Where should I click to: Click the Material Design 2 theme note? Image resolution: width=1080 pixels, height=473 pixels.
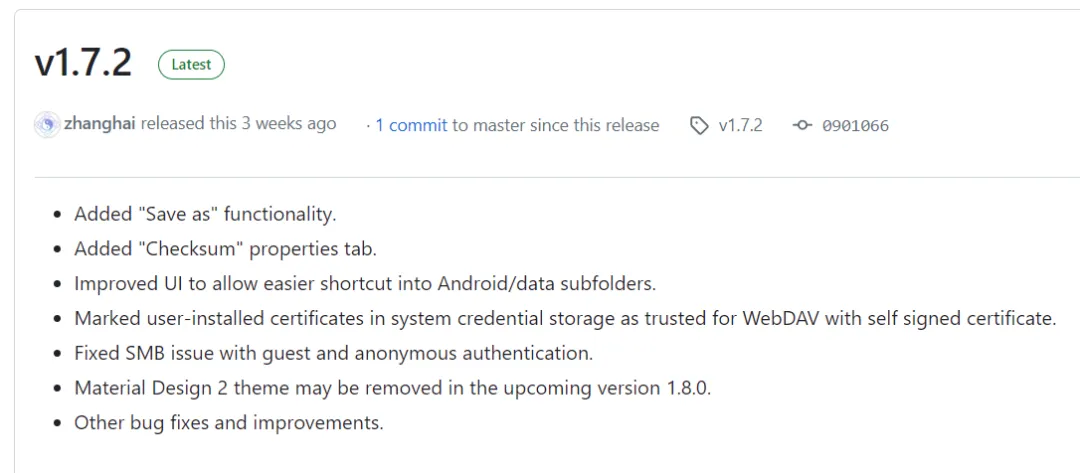392,388
